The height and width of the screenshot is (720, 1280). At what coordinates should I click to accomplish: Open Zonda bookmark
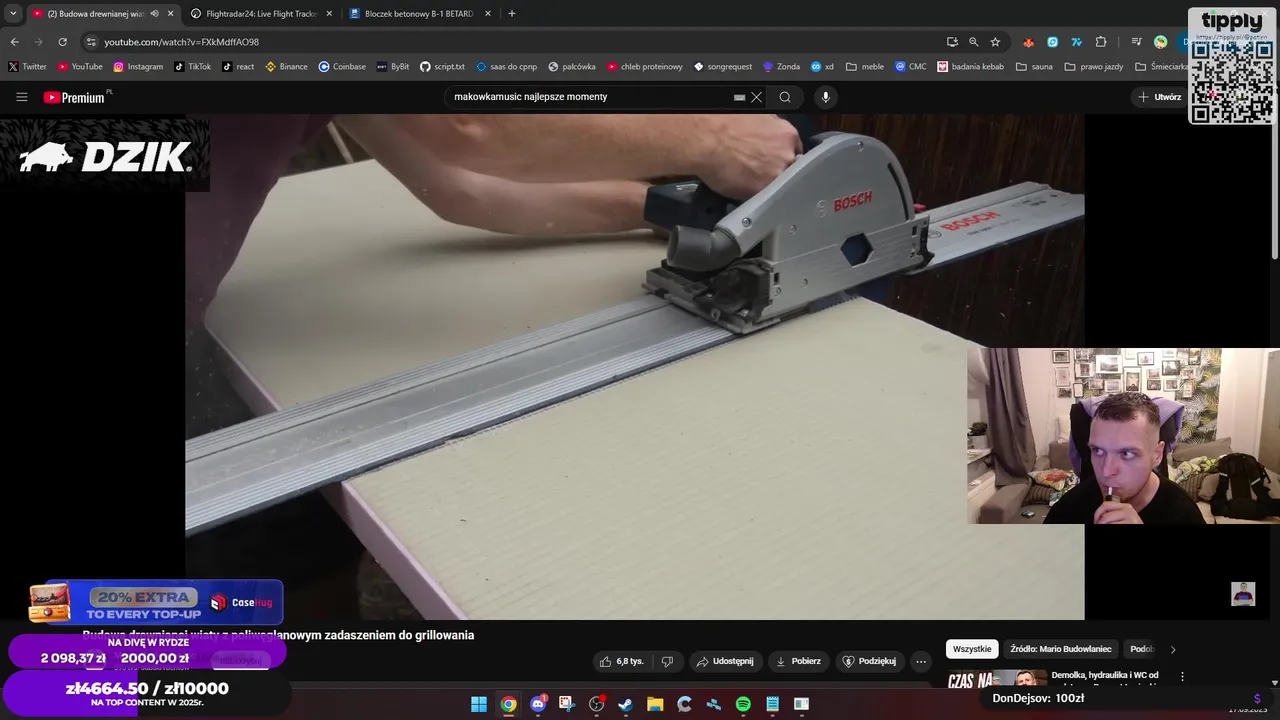781,67
